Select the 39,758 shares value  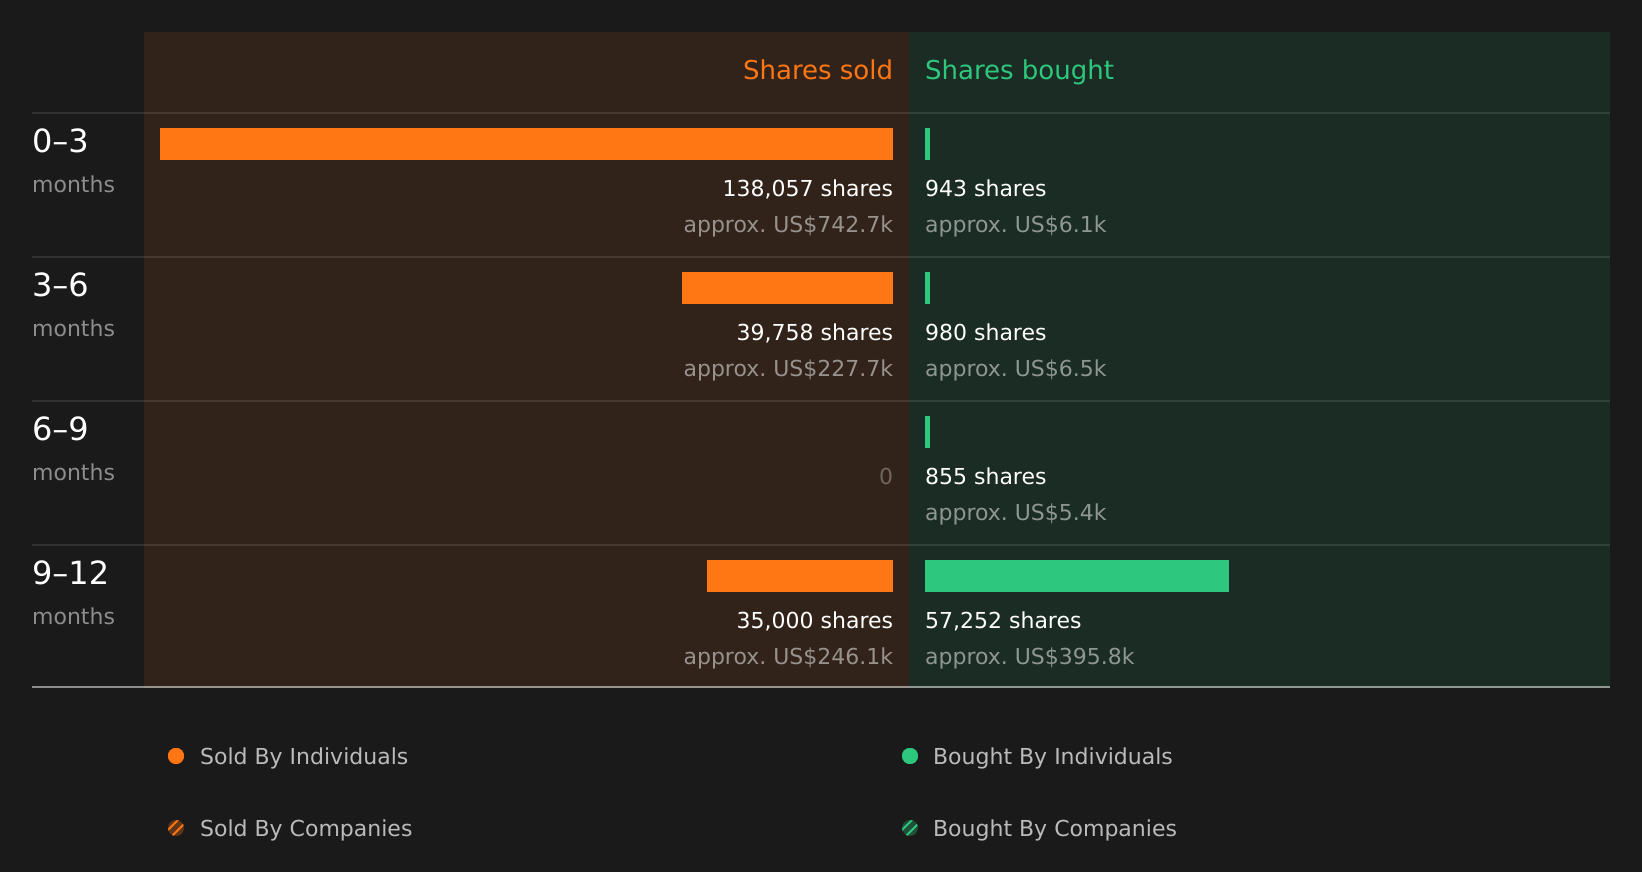(815, 332)
